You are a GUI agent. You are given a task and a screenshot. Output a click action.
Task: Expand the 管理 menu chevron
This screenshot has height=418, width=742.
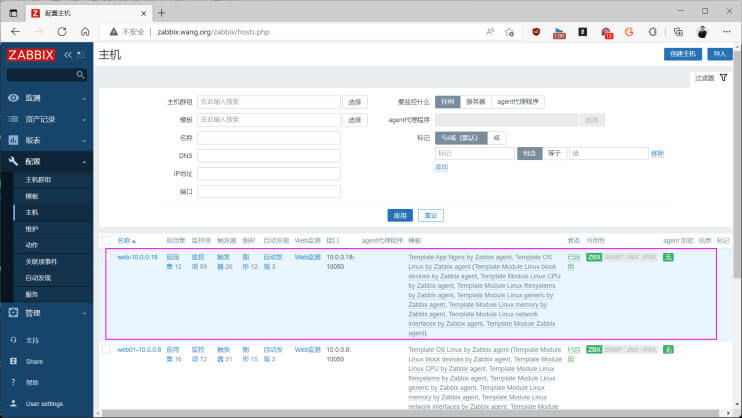pyautogui.click(x=84, y=313)
